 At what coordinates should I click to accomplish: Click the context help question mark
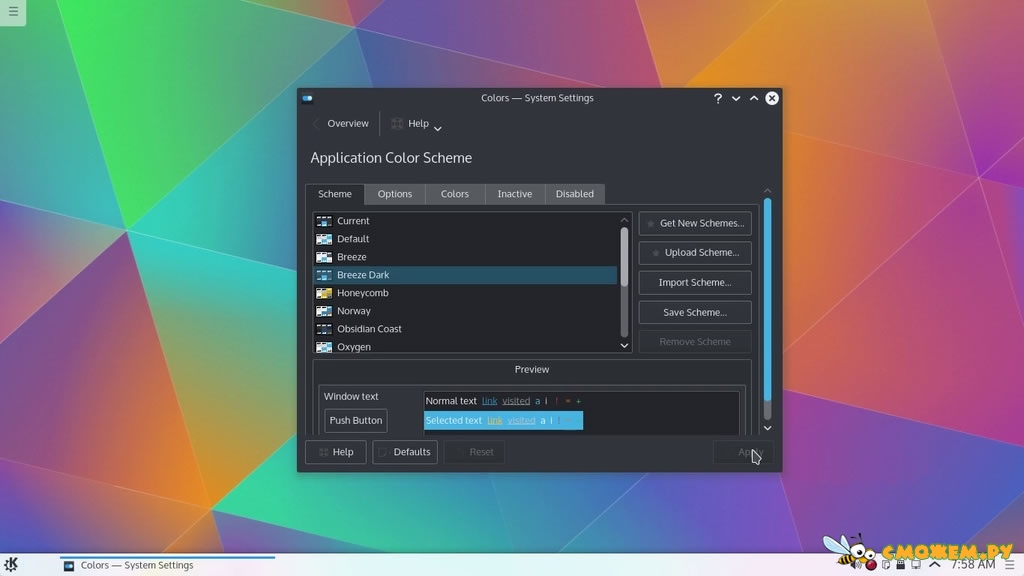718,98
